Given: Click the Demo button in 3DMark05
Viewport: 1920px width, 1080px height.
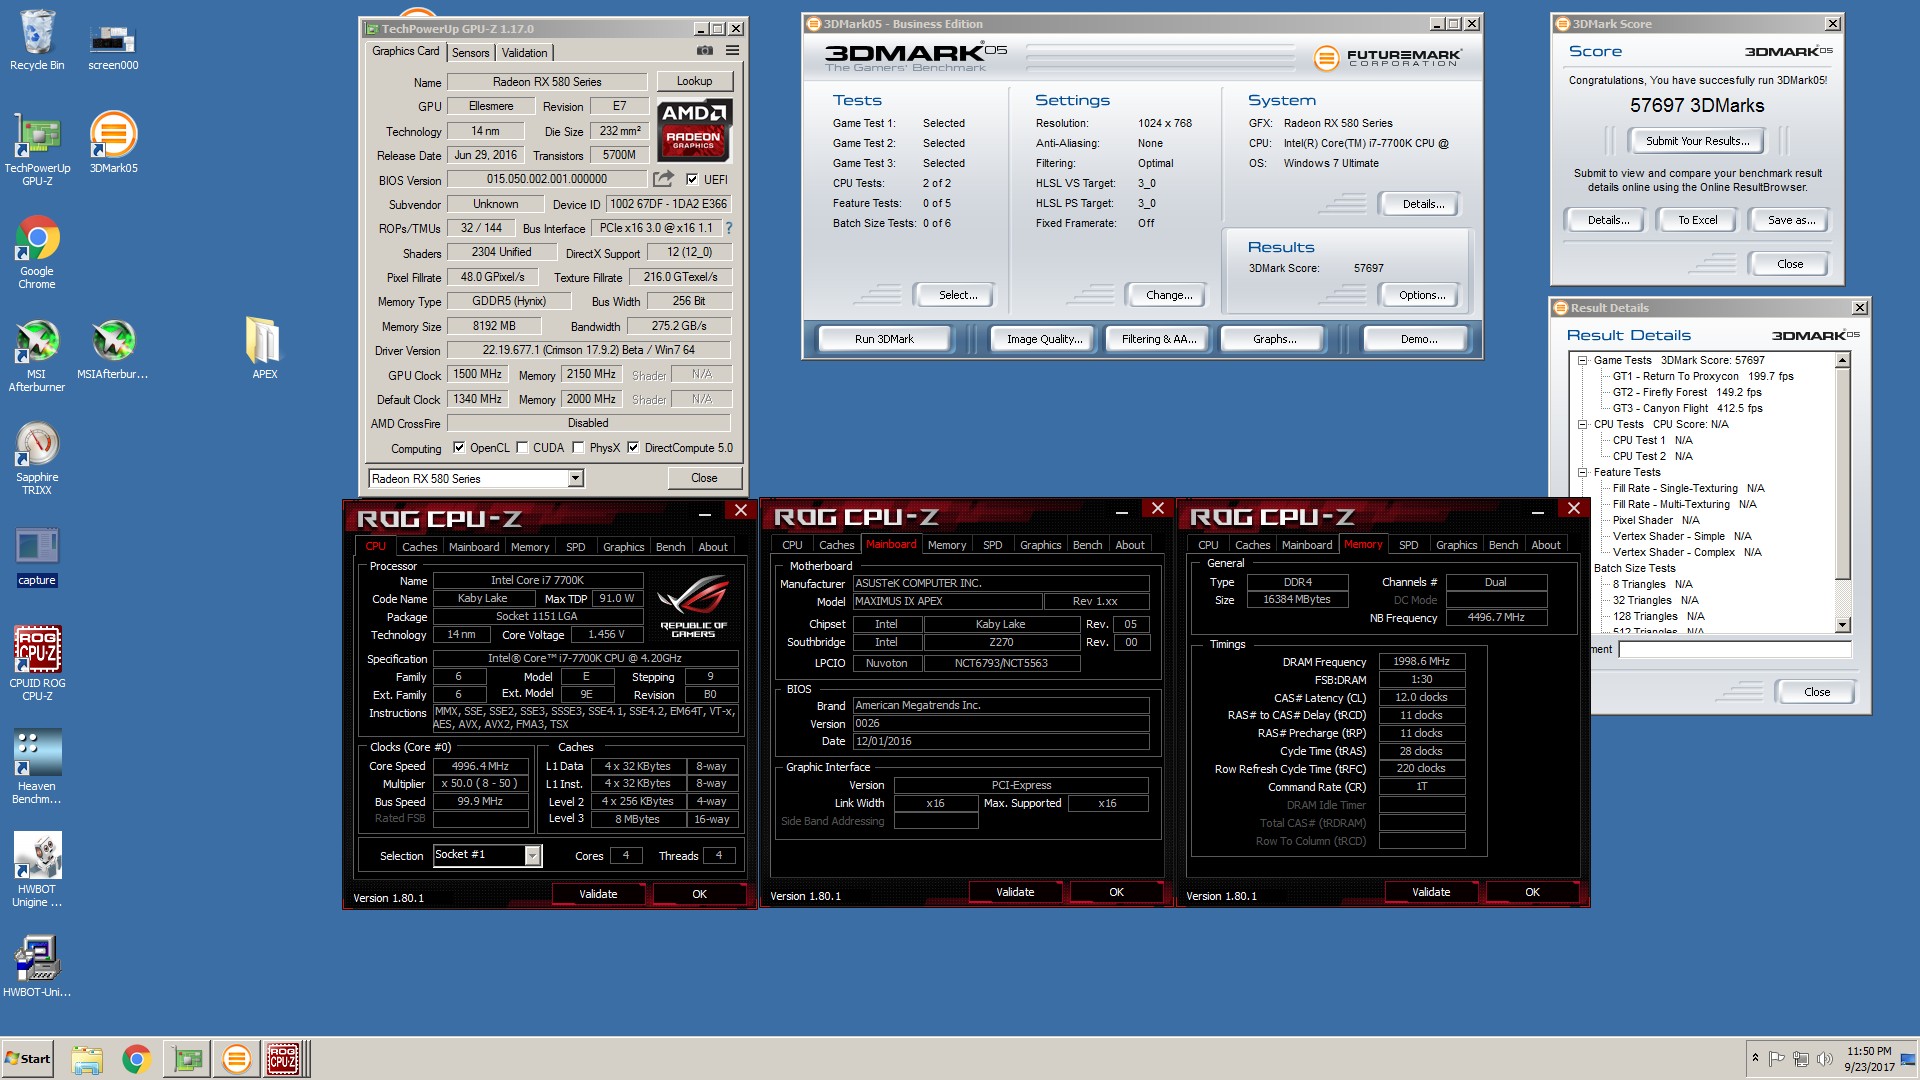Looking at the screenshot, I should pyautogui.click(x=1419, y=339).
